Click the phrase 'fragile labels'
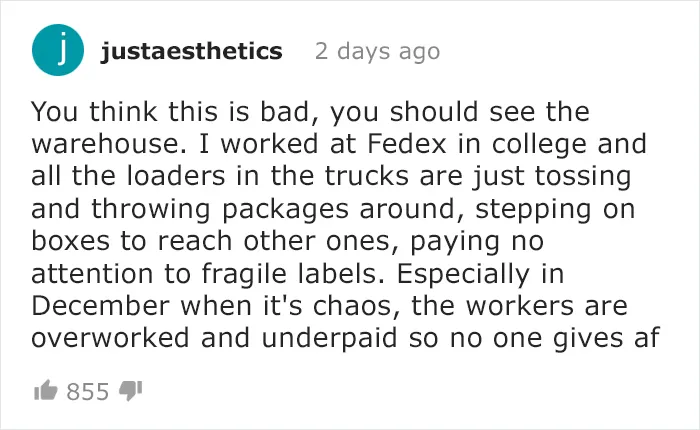700x430 pixels. pyautogui.click(x=293, y=274)
